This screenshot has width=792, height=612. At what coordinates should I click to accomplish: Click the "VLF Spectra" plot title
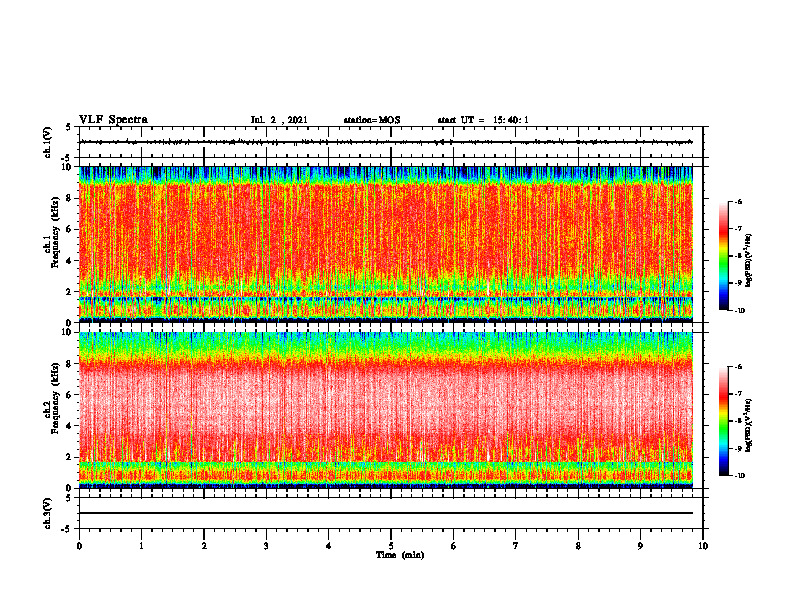[114, 120]
